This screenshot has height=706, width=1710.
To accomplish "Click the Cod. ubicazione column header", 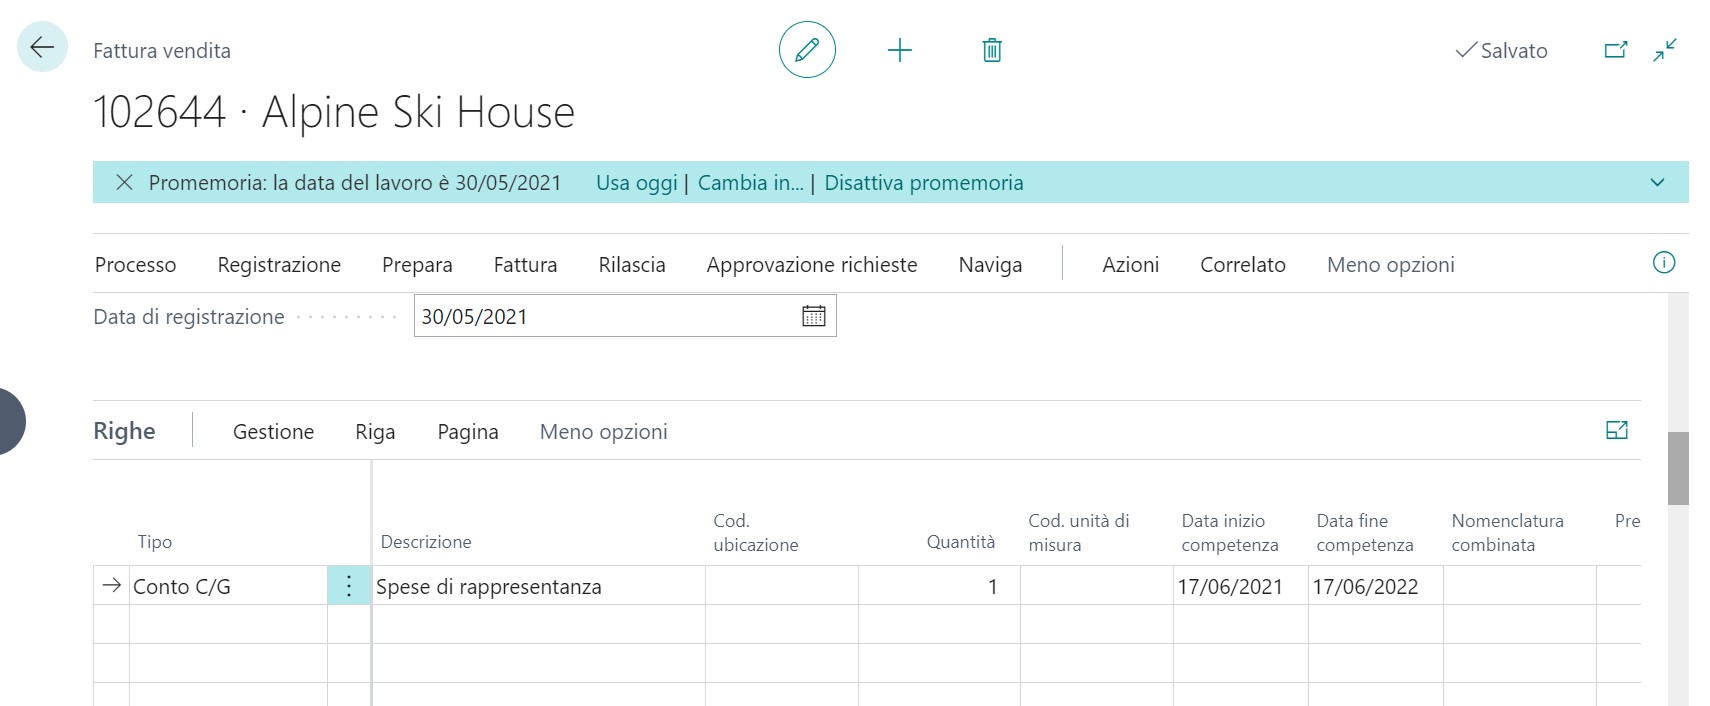I will pos(755,533).
